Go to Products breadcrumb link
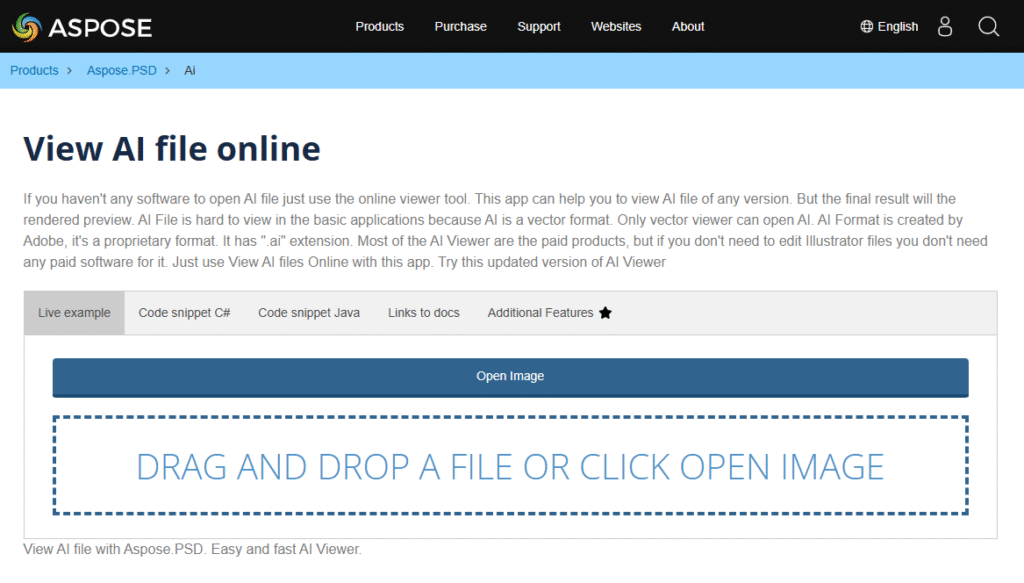Image resolution: width=1024 pixels, height=583 pixels. click(34, 71)
